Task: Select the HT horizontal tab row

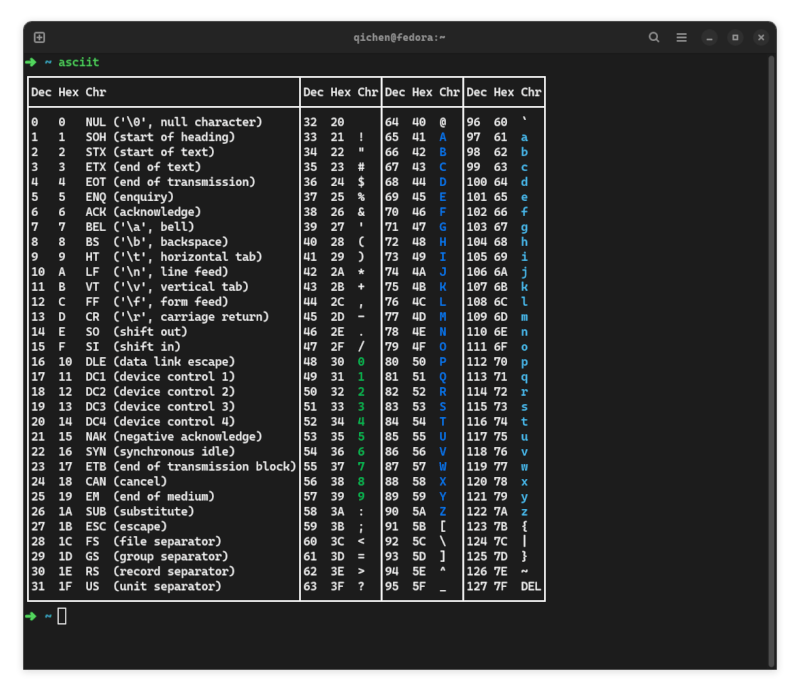Action: [x=146, y=257]
